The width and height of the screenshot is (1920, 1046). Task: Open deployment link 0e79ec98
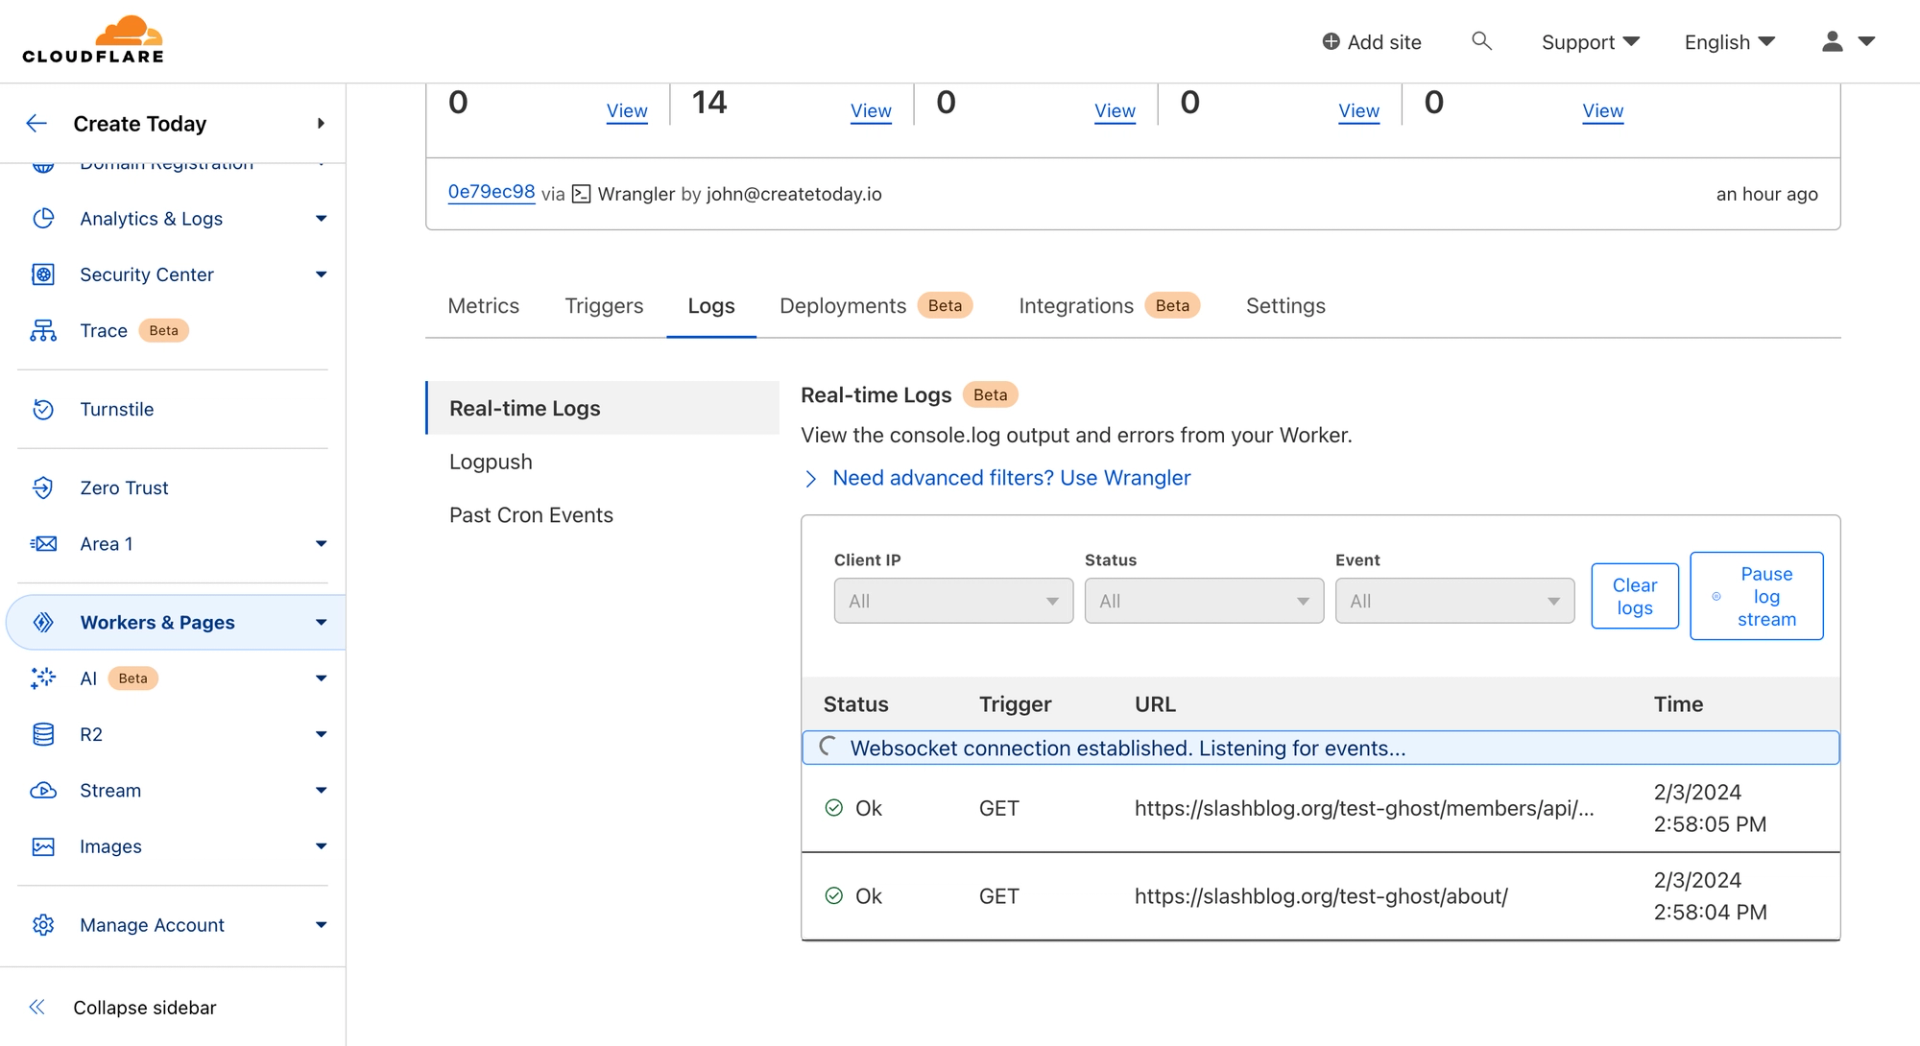tap(491, 192)
